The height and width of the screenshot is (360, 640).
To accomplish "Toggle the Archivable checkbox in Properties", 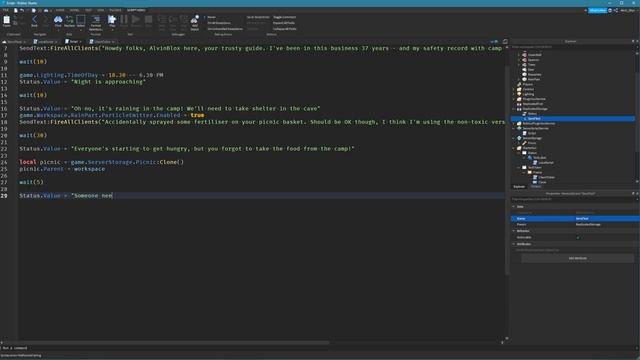I will click(x=578, y=238).
